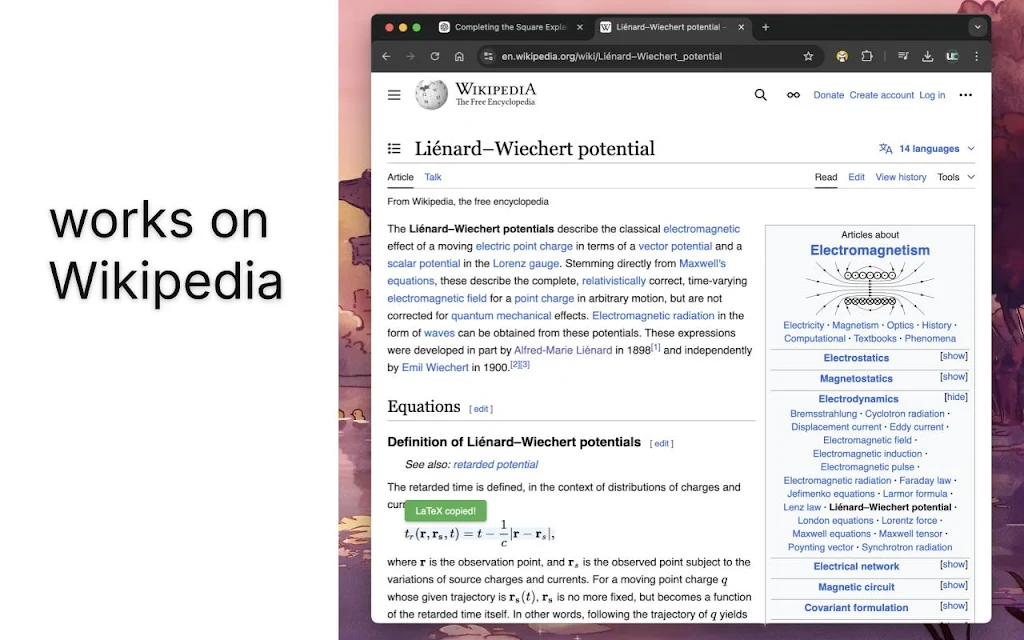
Task: Select the Read tab
Action: tap(825, 177)
